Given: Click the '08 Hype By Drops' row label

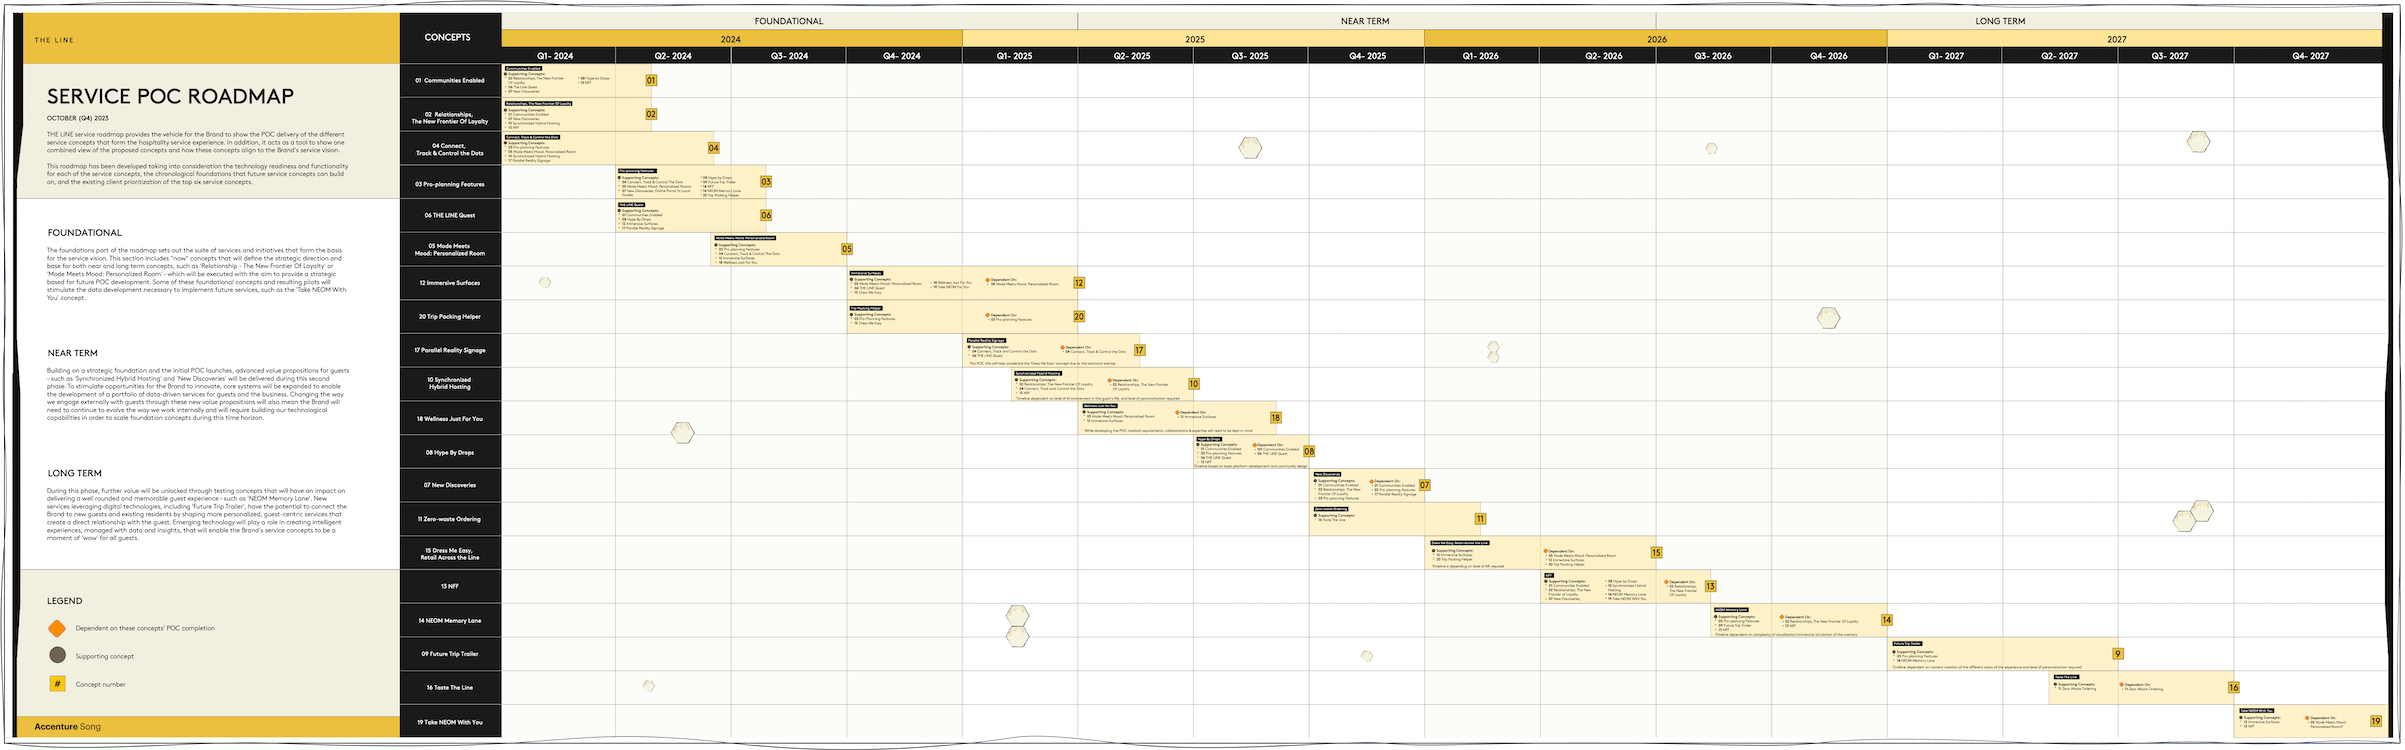Looking at the screenshot, I should pos(450,452).
